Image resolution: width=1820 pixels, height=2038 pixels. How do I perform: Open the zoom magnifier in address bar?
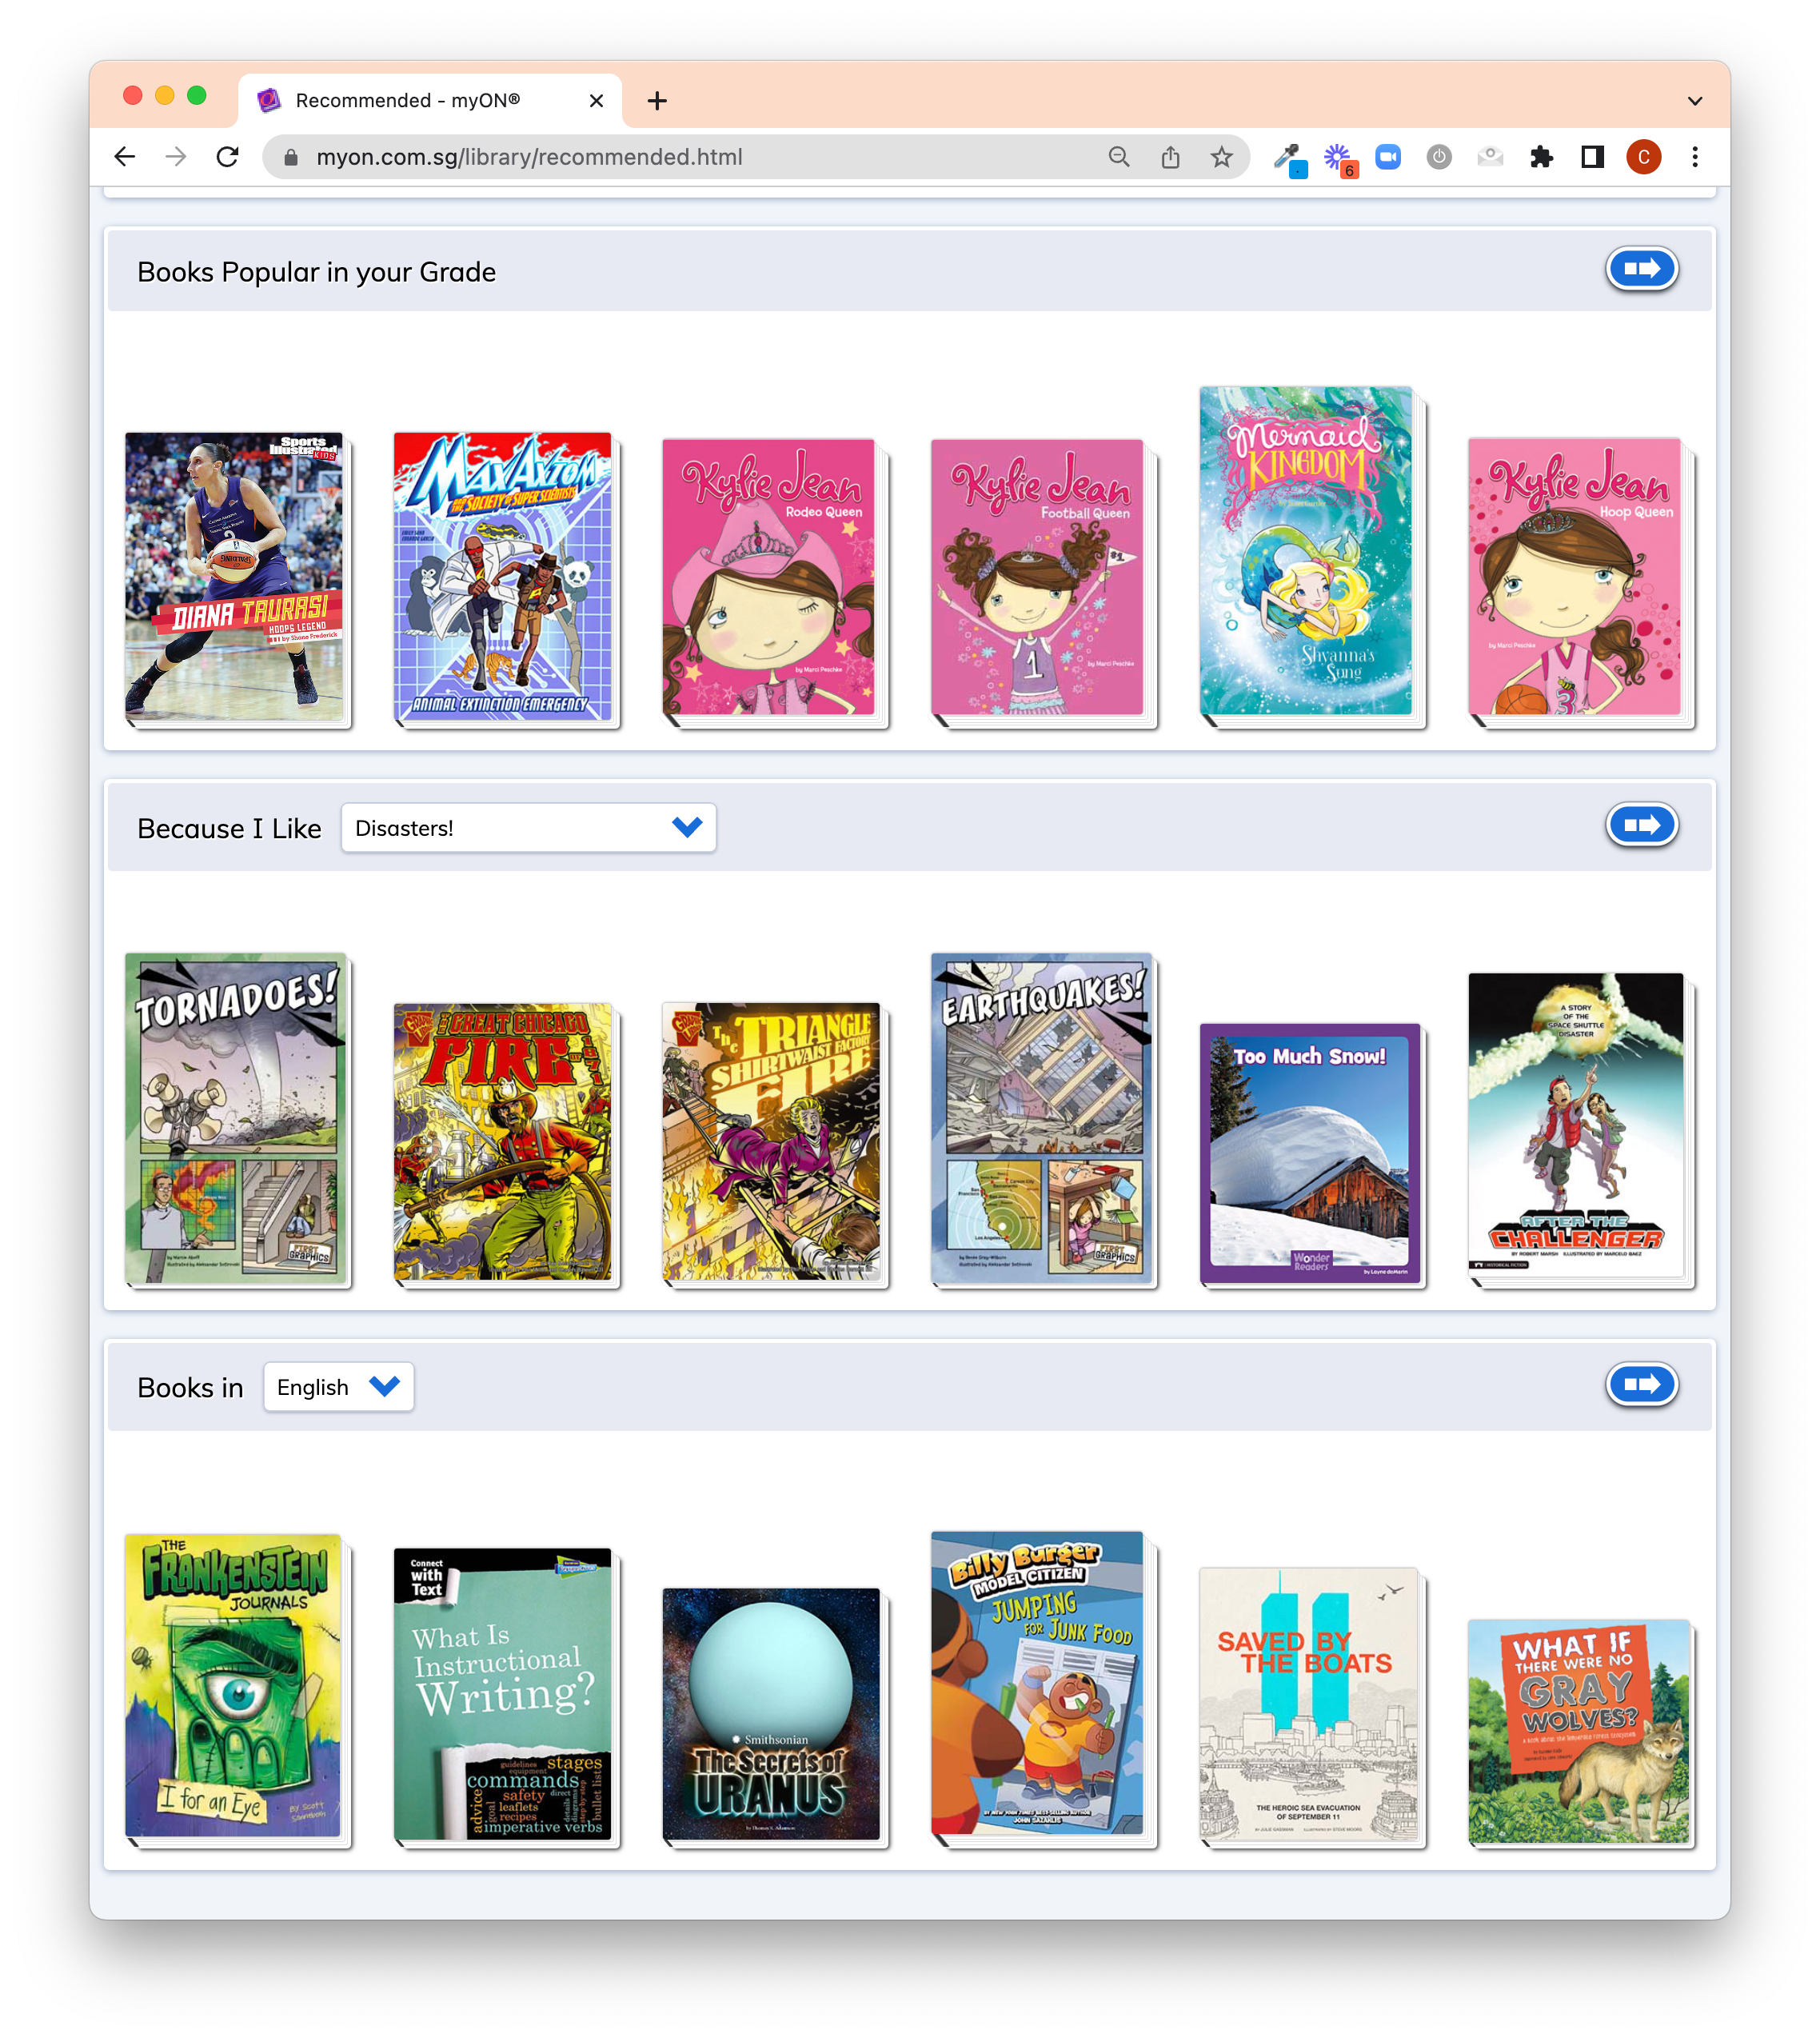1119,157
